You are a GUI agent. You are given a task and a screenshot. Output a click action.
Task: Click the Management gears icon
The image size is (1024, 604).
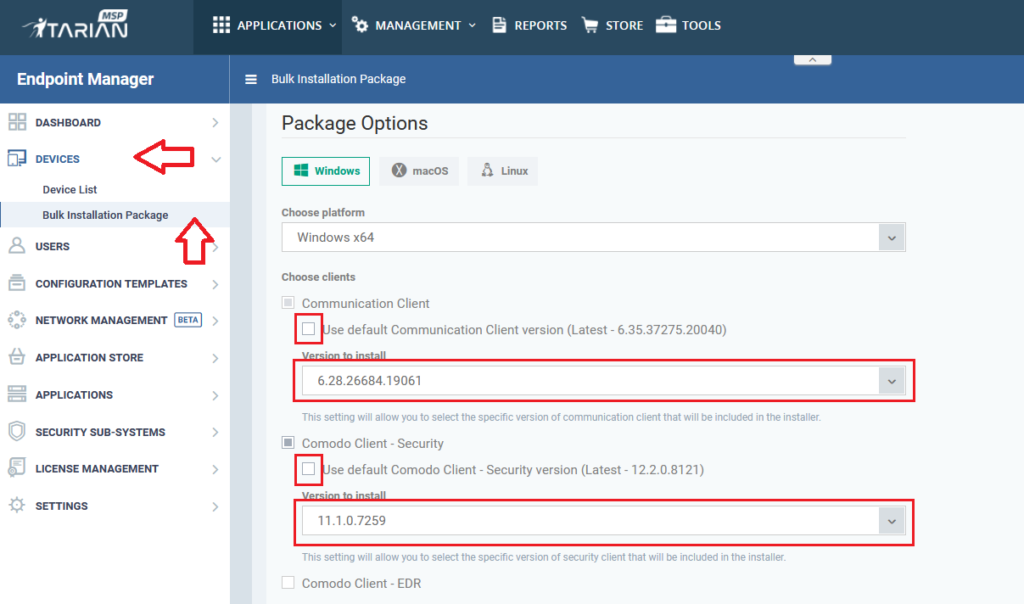point(360,25)
